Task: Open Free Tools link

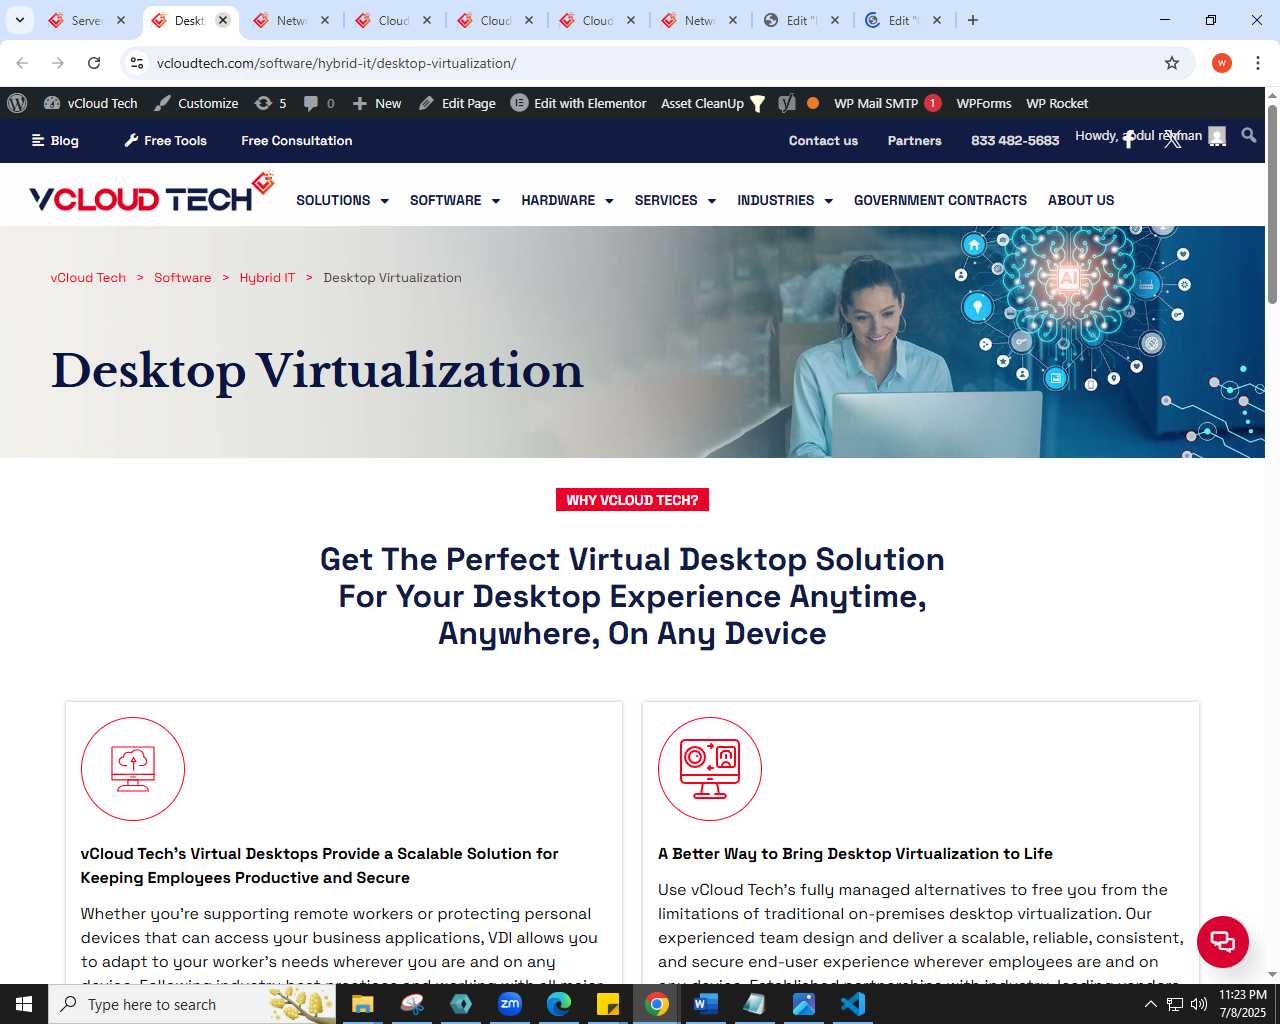Action: coord(165,141)
